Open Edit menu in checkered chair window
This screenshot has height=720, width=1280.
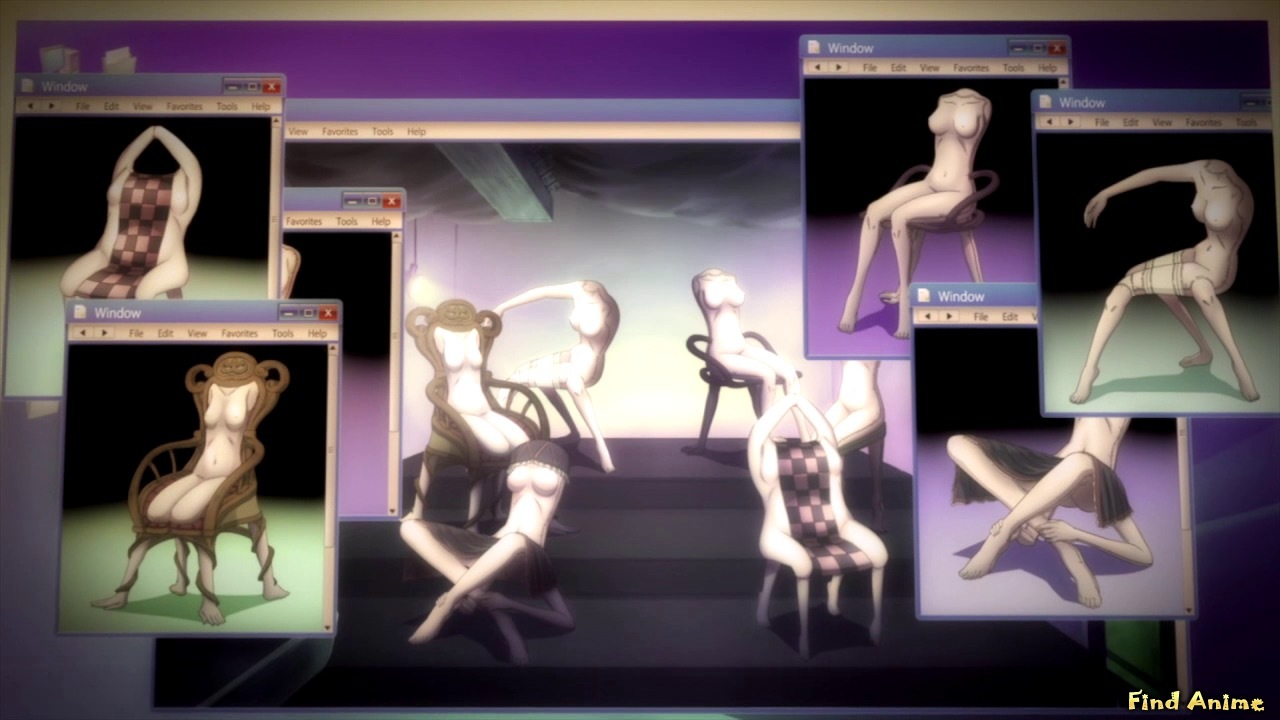pyautogui.click(x=112, y=106)
